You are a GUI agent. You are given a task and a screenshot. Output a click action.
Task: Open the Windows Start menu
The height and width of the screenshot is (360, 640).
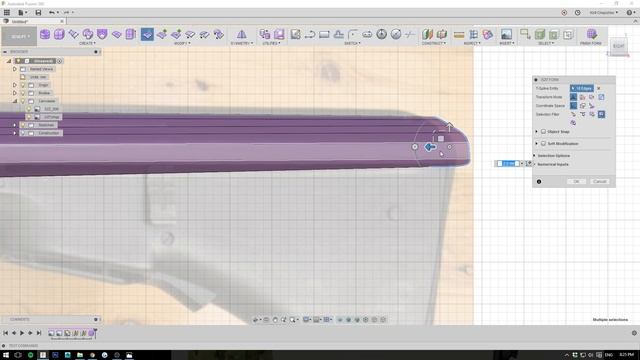click(x=6, y=355)
